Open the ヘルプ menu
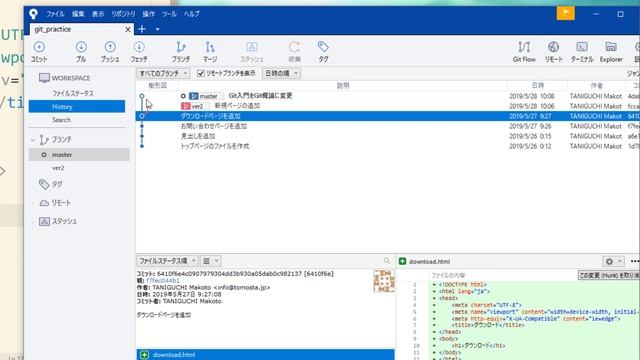 [191, 14]
